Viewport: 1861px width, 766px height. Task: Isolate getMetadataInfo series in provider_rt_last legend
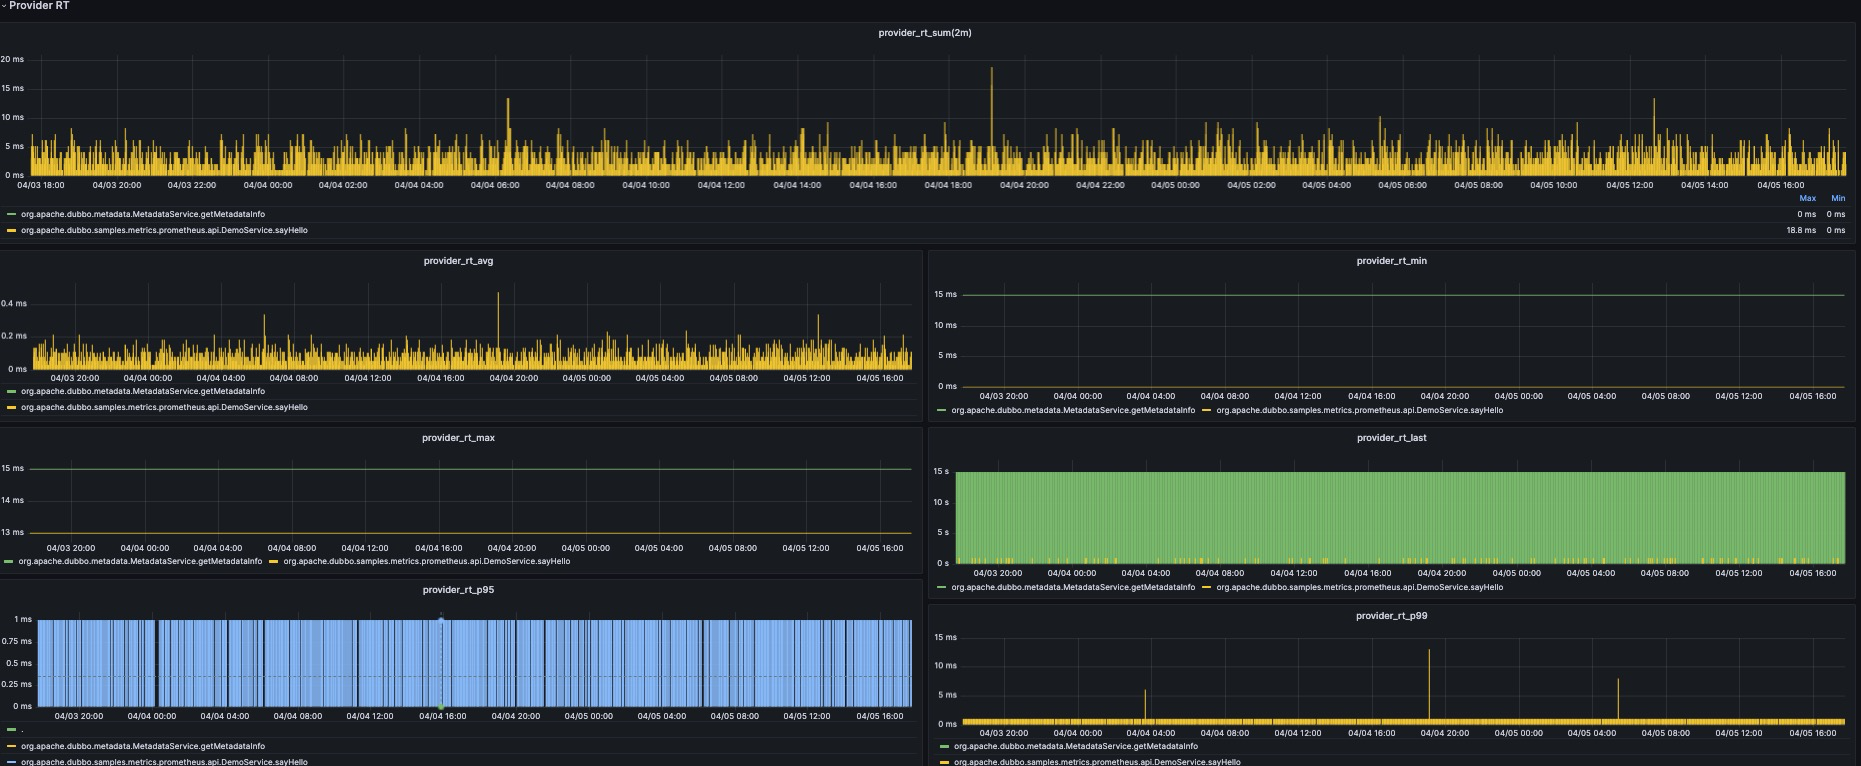coord(1072,587)
